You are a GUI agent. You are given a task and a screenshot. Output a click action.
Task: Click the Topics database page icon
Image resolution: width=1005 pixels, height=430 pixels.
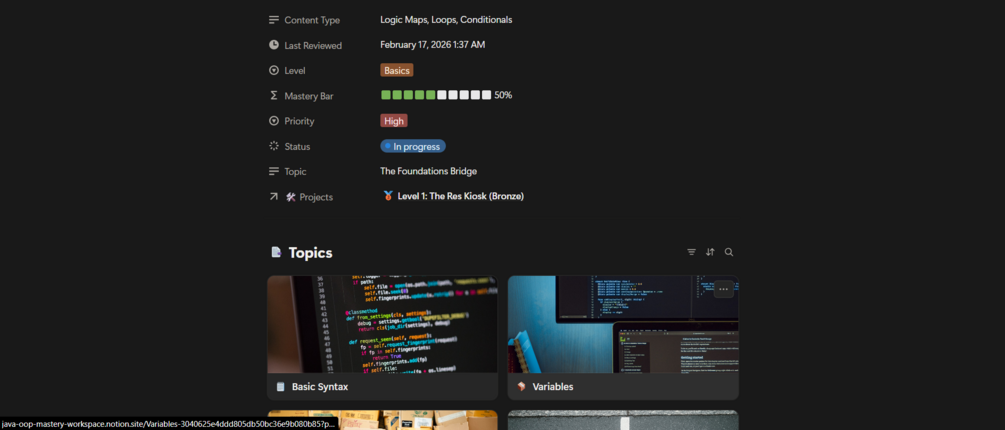[x=276, y=252]
